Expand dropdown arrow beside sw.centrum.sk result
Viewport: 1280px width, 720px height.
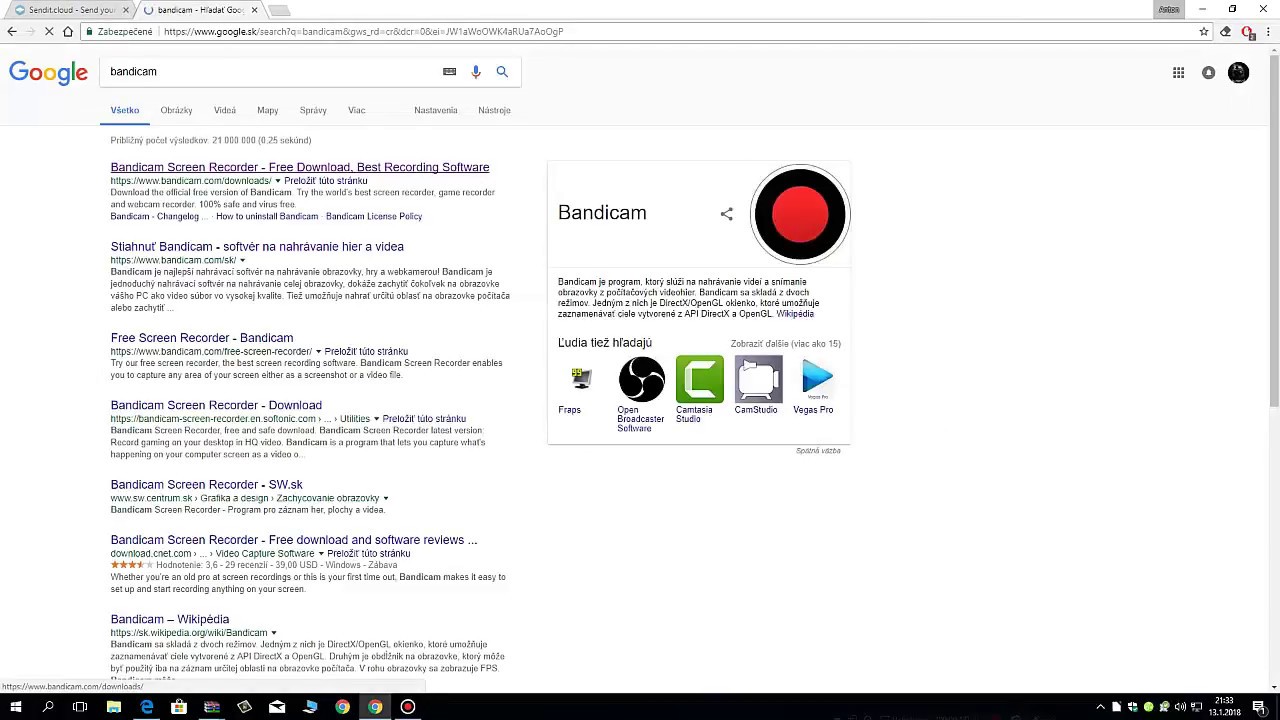386,498
